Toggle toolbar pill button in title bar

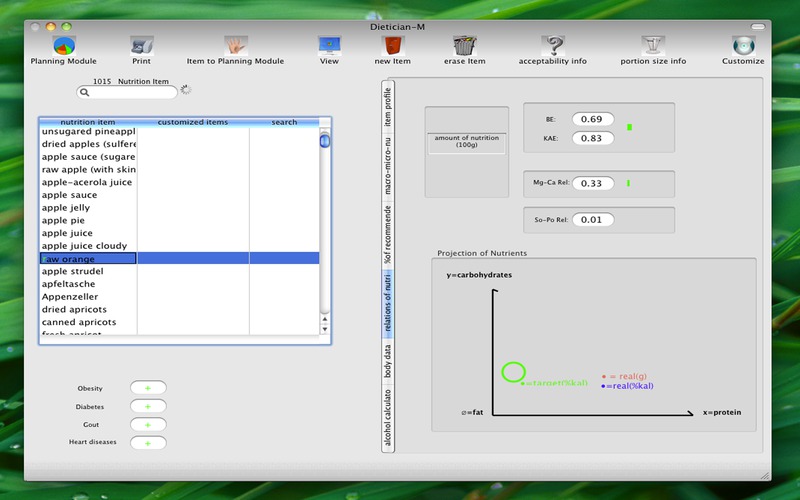point(758,27)
